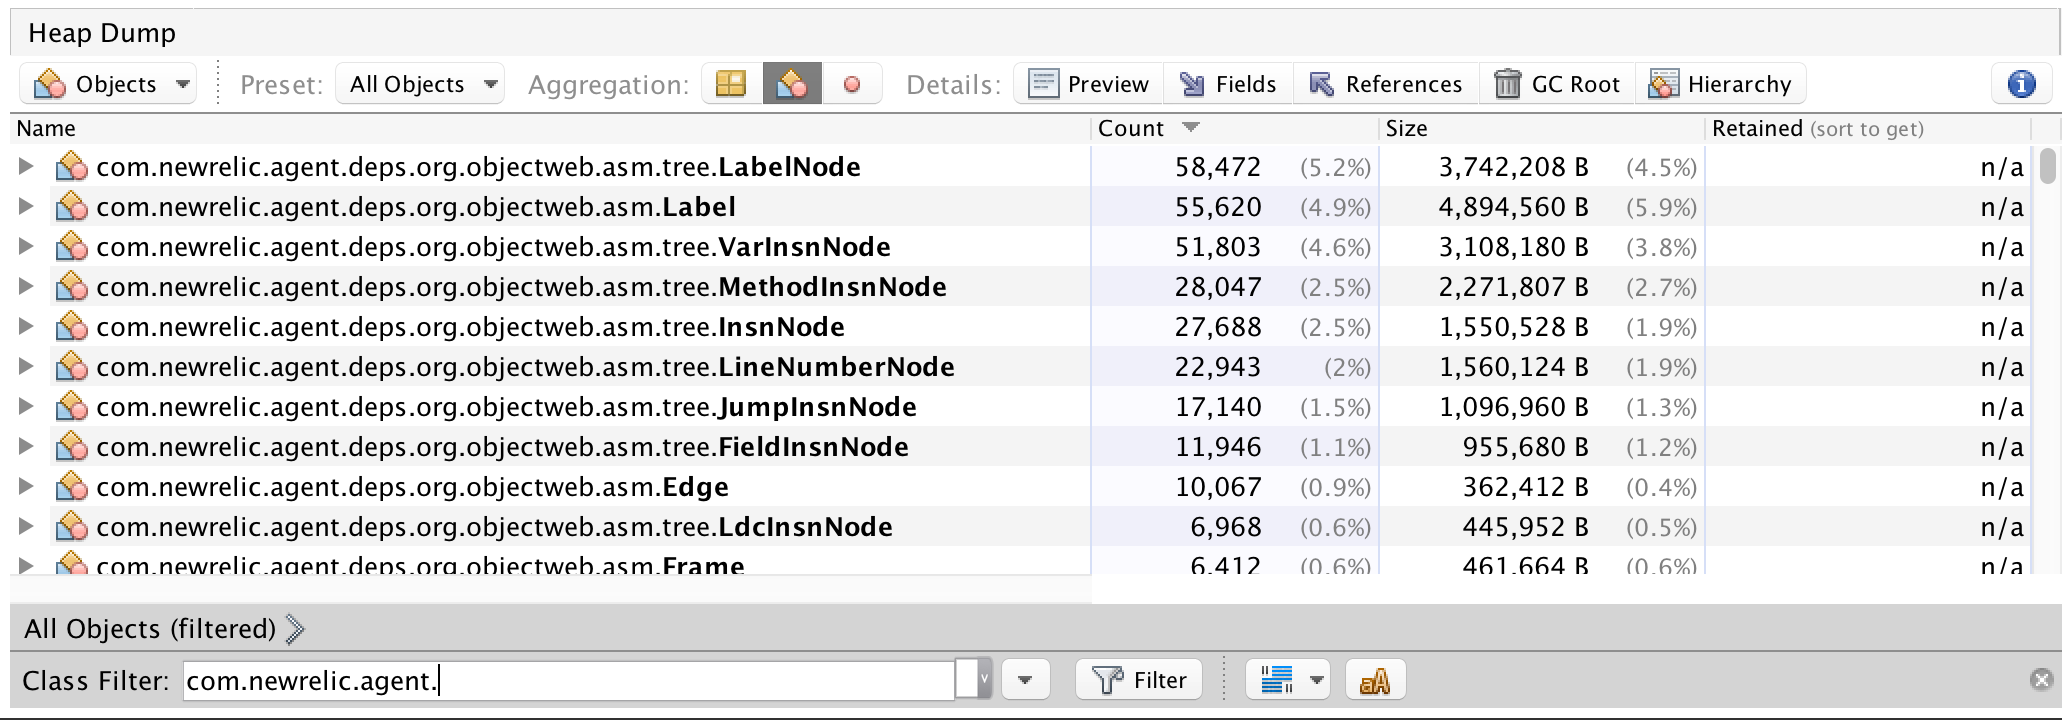Toggle the Preview details button
The image size is (2062, 720).
(1089, 84)
